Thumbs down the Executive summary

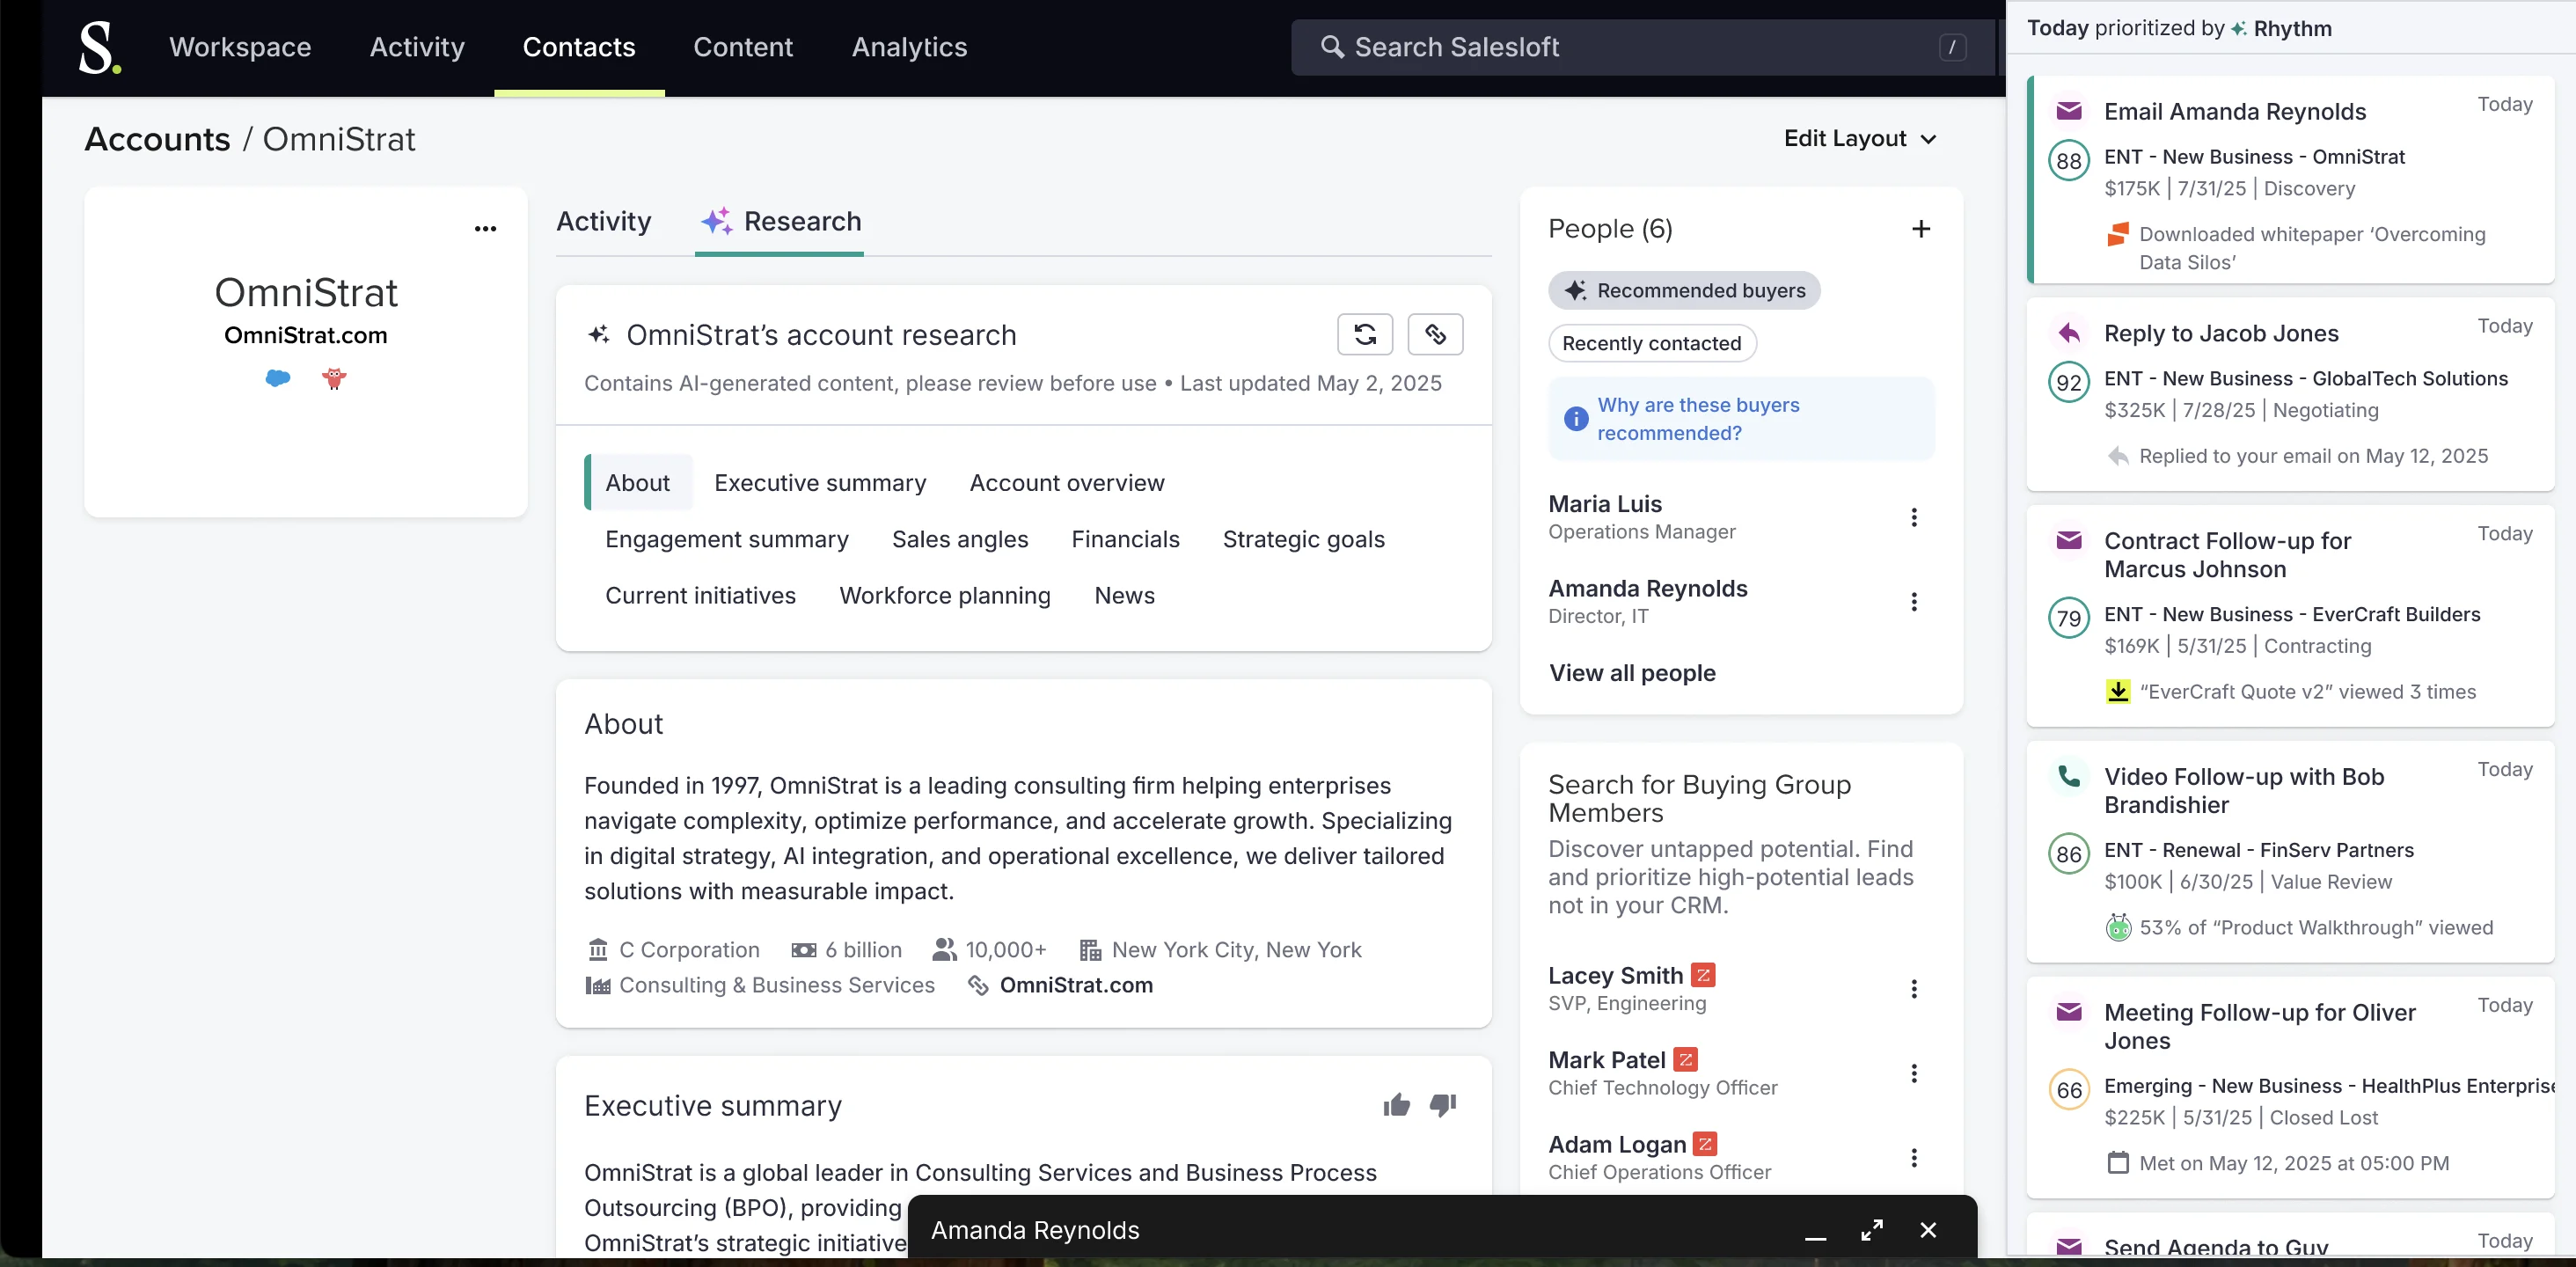(x=1443, y=1105)
